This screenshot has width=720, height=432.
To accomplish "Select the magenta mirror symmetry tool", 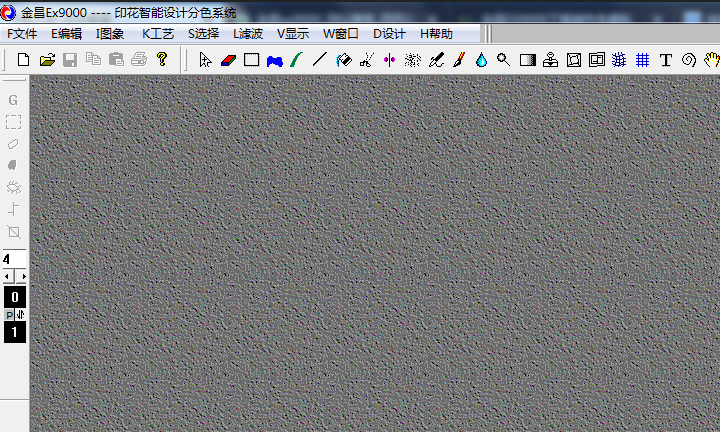I will pyautogui.click(x=389, y=60).
